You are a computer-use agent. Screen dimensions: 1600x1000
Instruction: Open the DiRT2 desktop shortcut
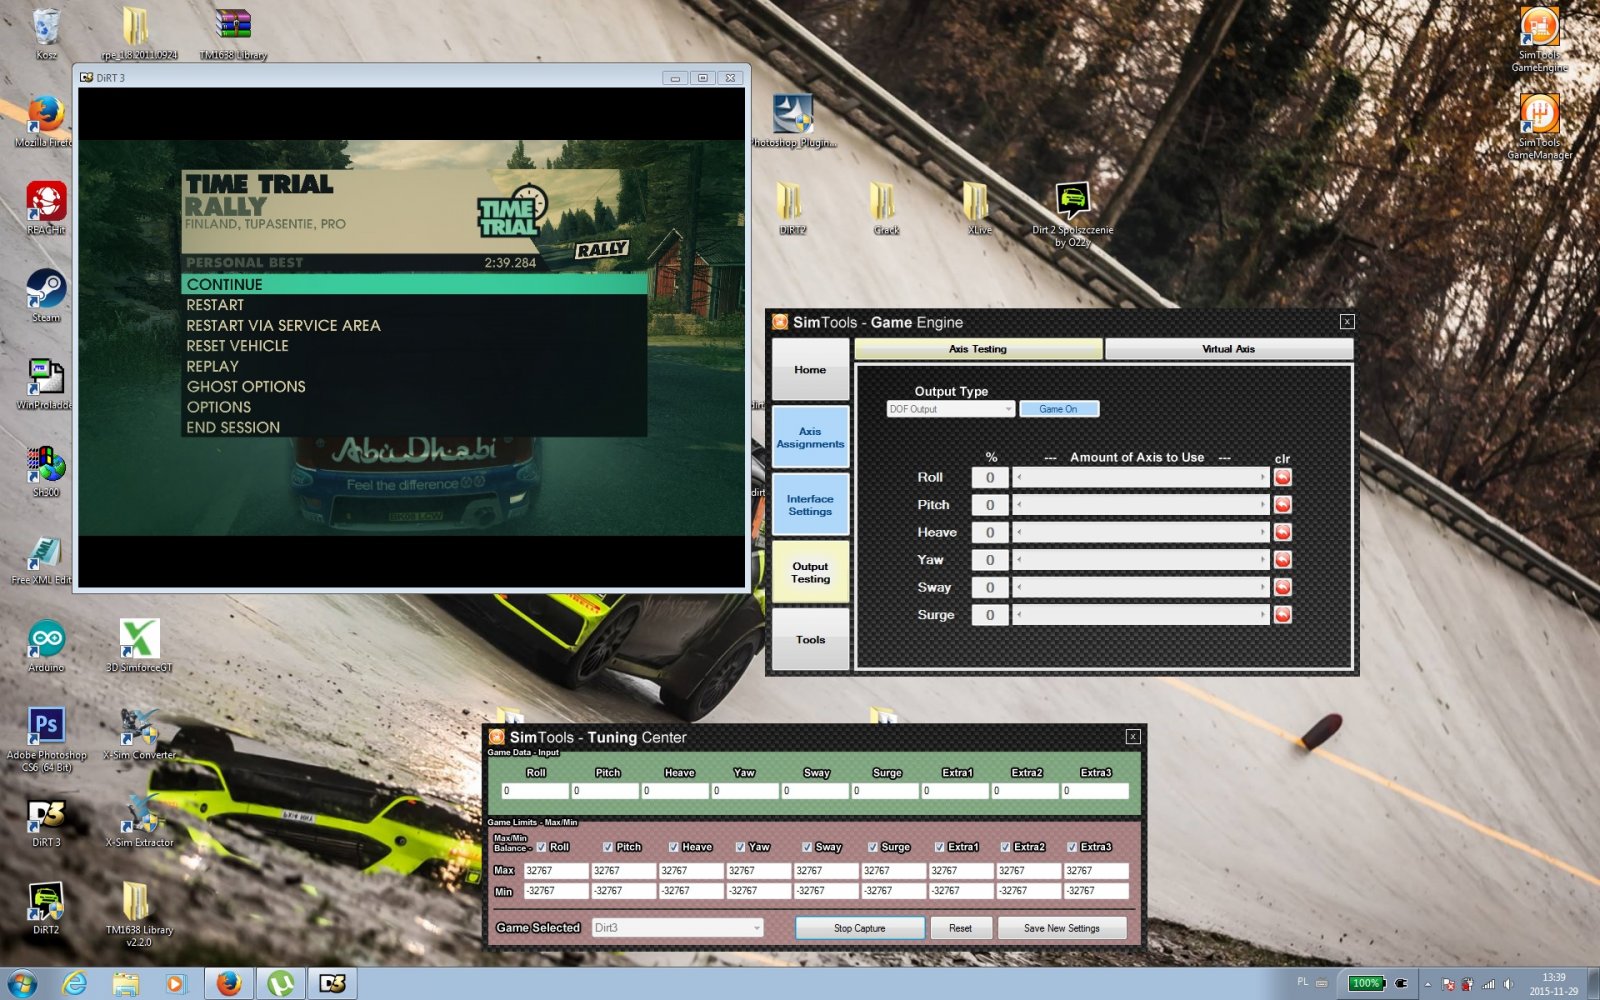46,908
